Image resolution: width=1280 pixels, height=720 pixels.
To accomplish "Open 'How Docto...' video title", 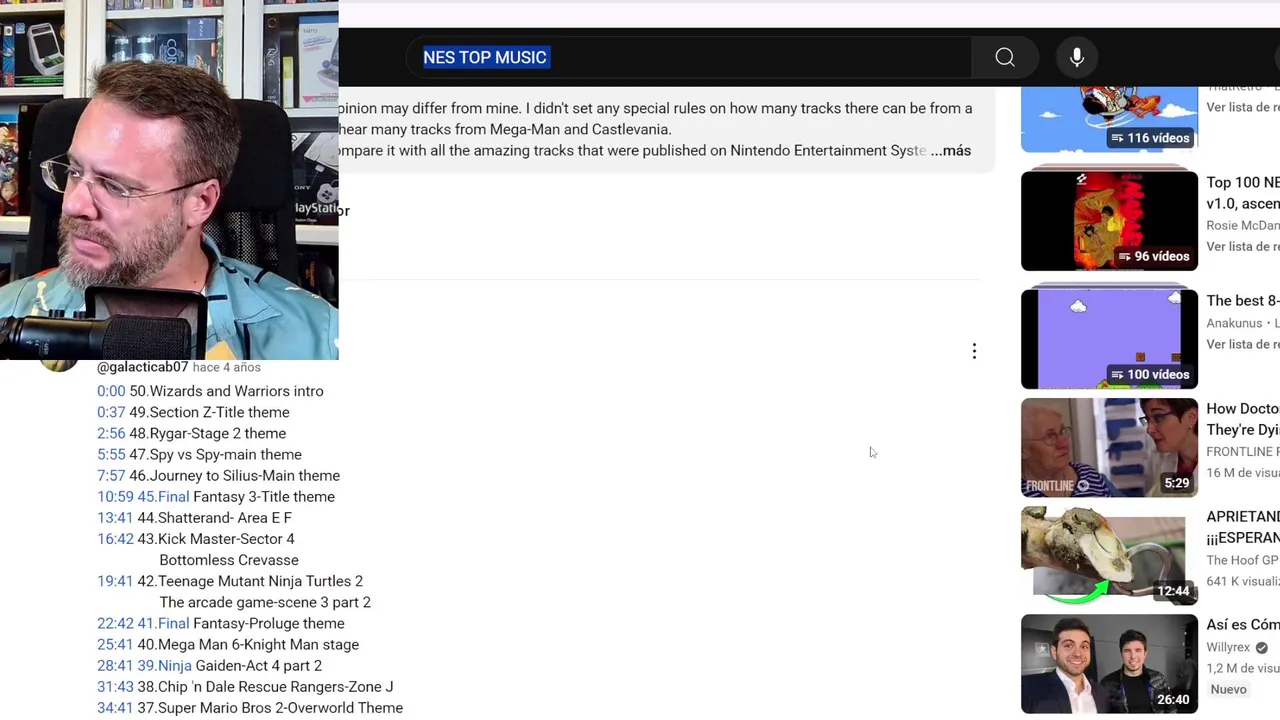I will click(1243, 419).
